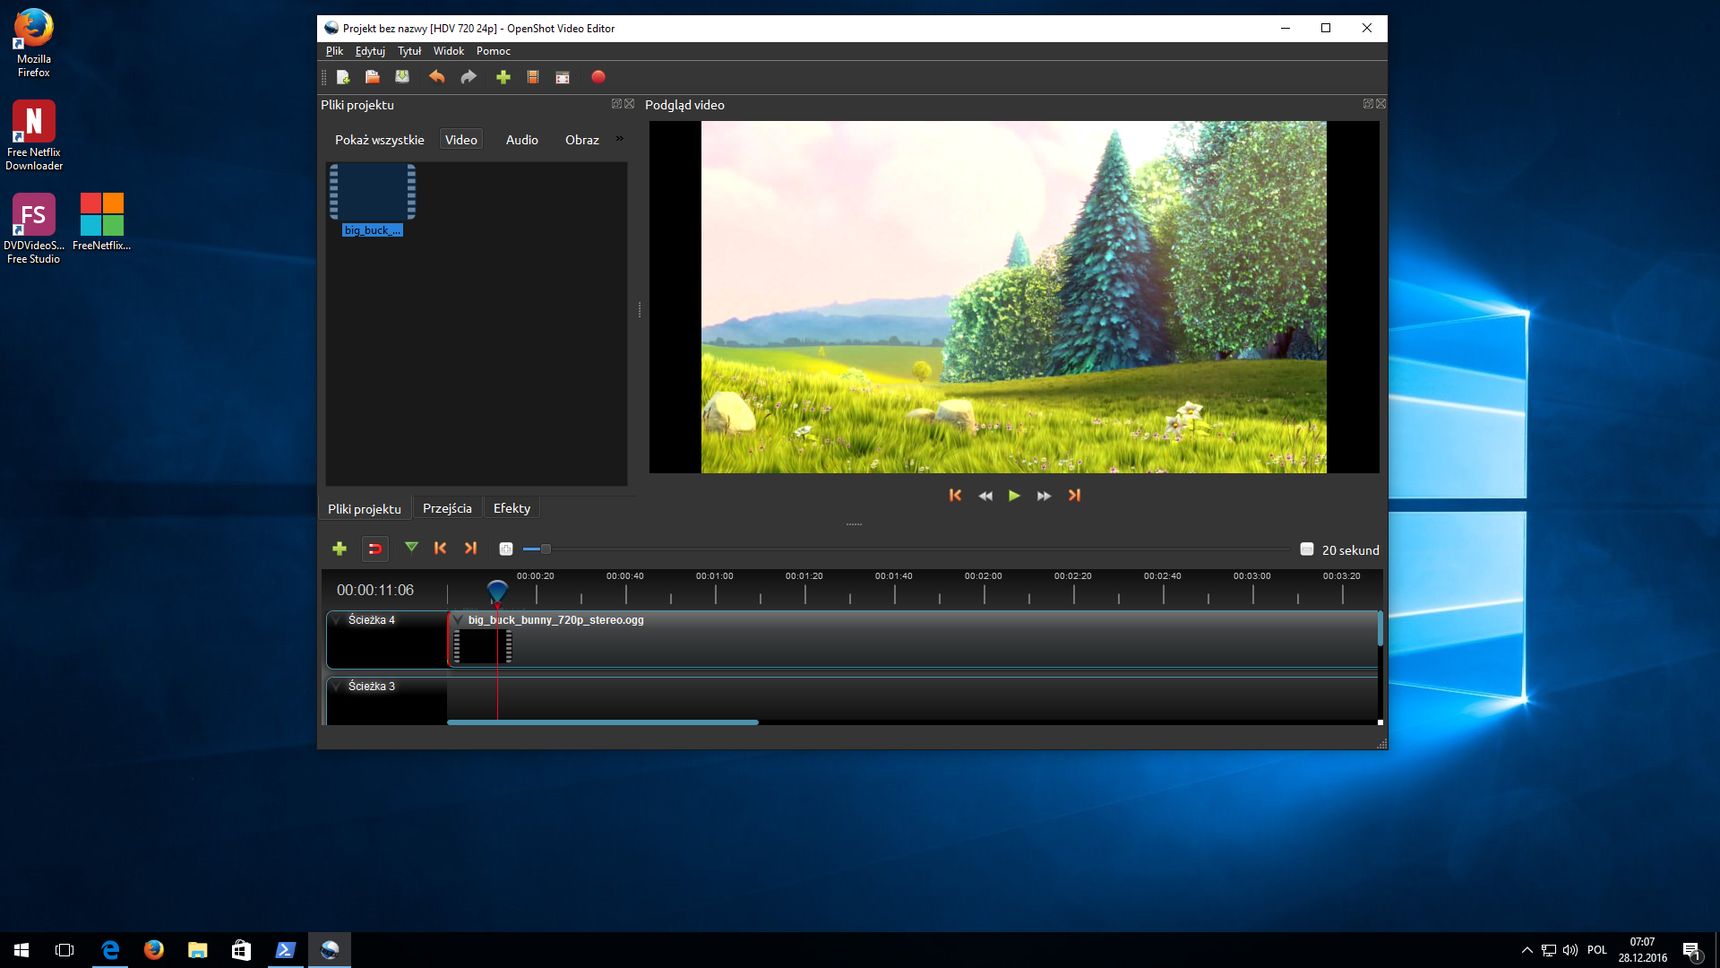The height and width of the screenshot is (968, 1720).
Task: Jump to start in video preview controls
Action: pos(955,495)
